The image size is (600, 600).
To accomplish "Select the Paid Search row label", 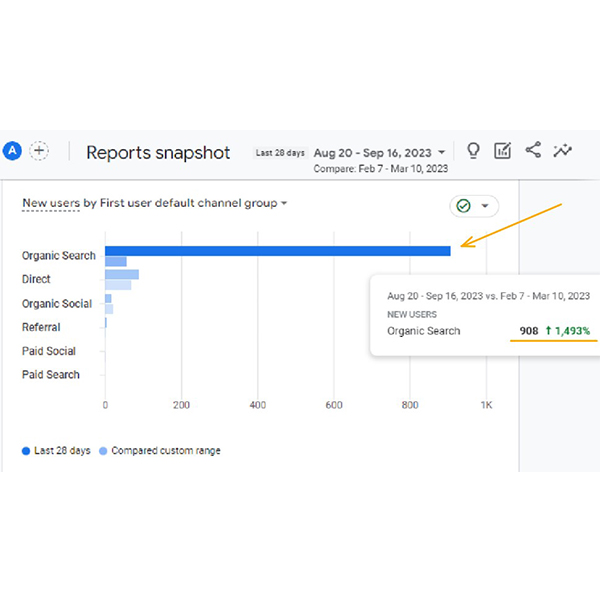I will click(51, 374).
